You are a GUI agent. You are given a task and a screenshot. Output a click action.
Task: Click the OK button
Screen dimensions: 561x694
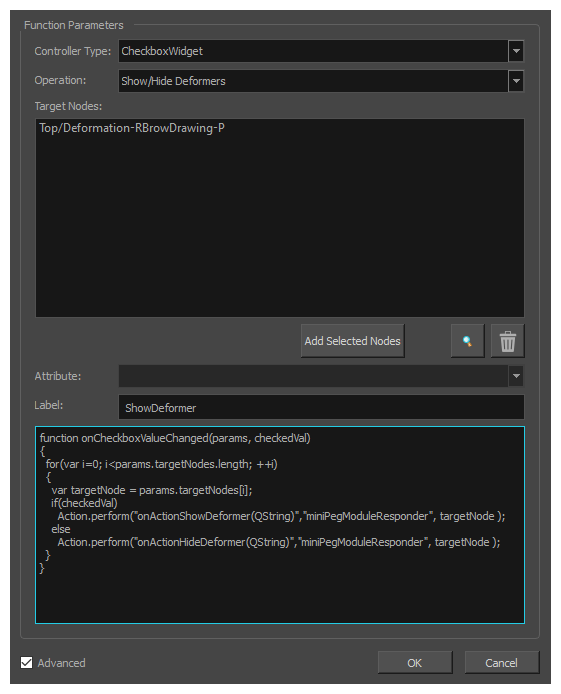[x=415, y=663]
